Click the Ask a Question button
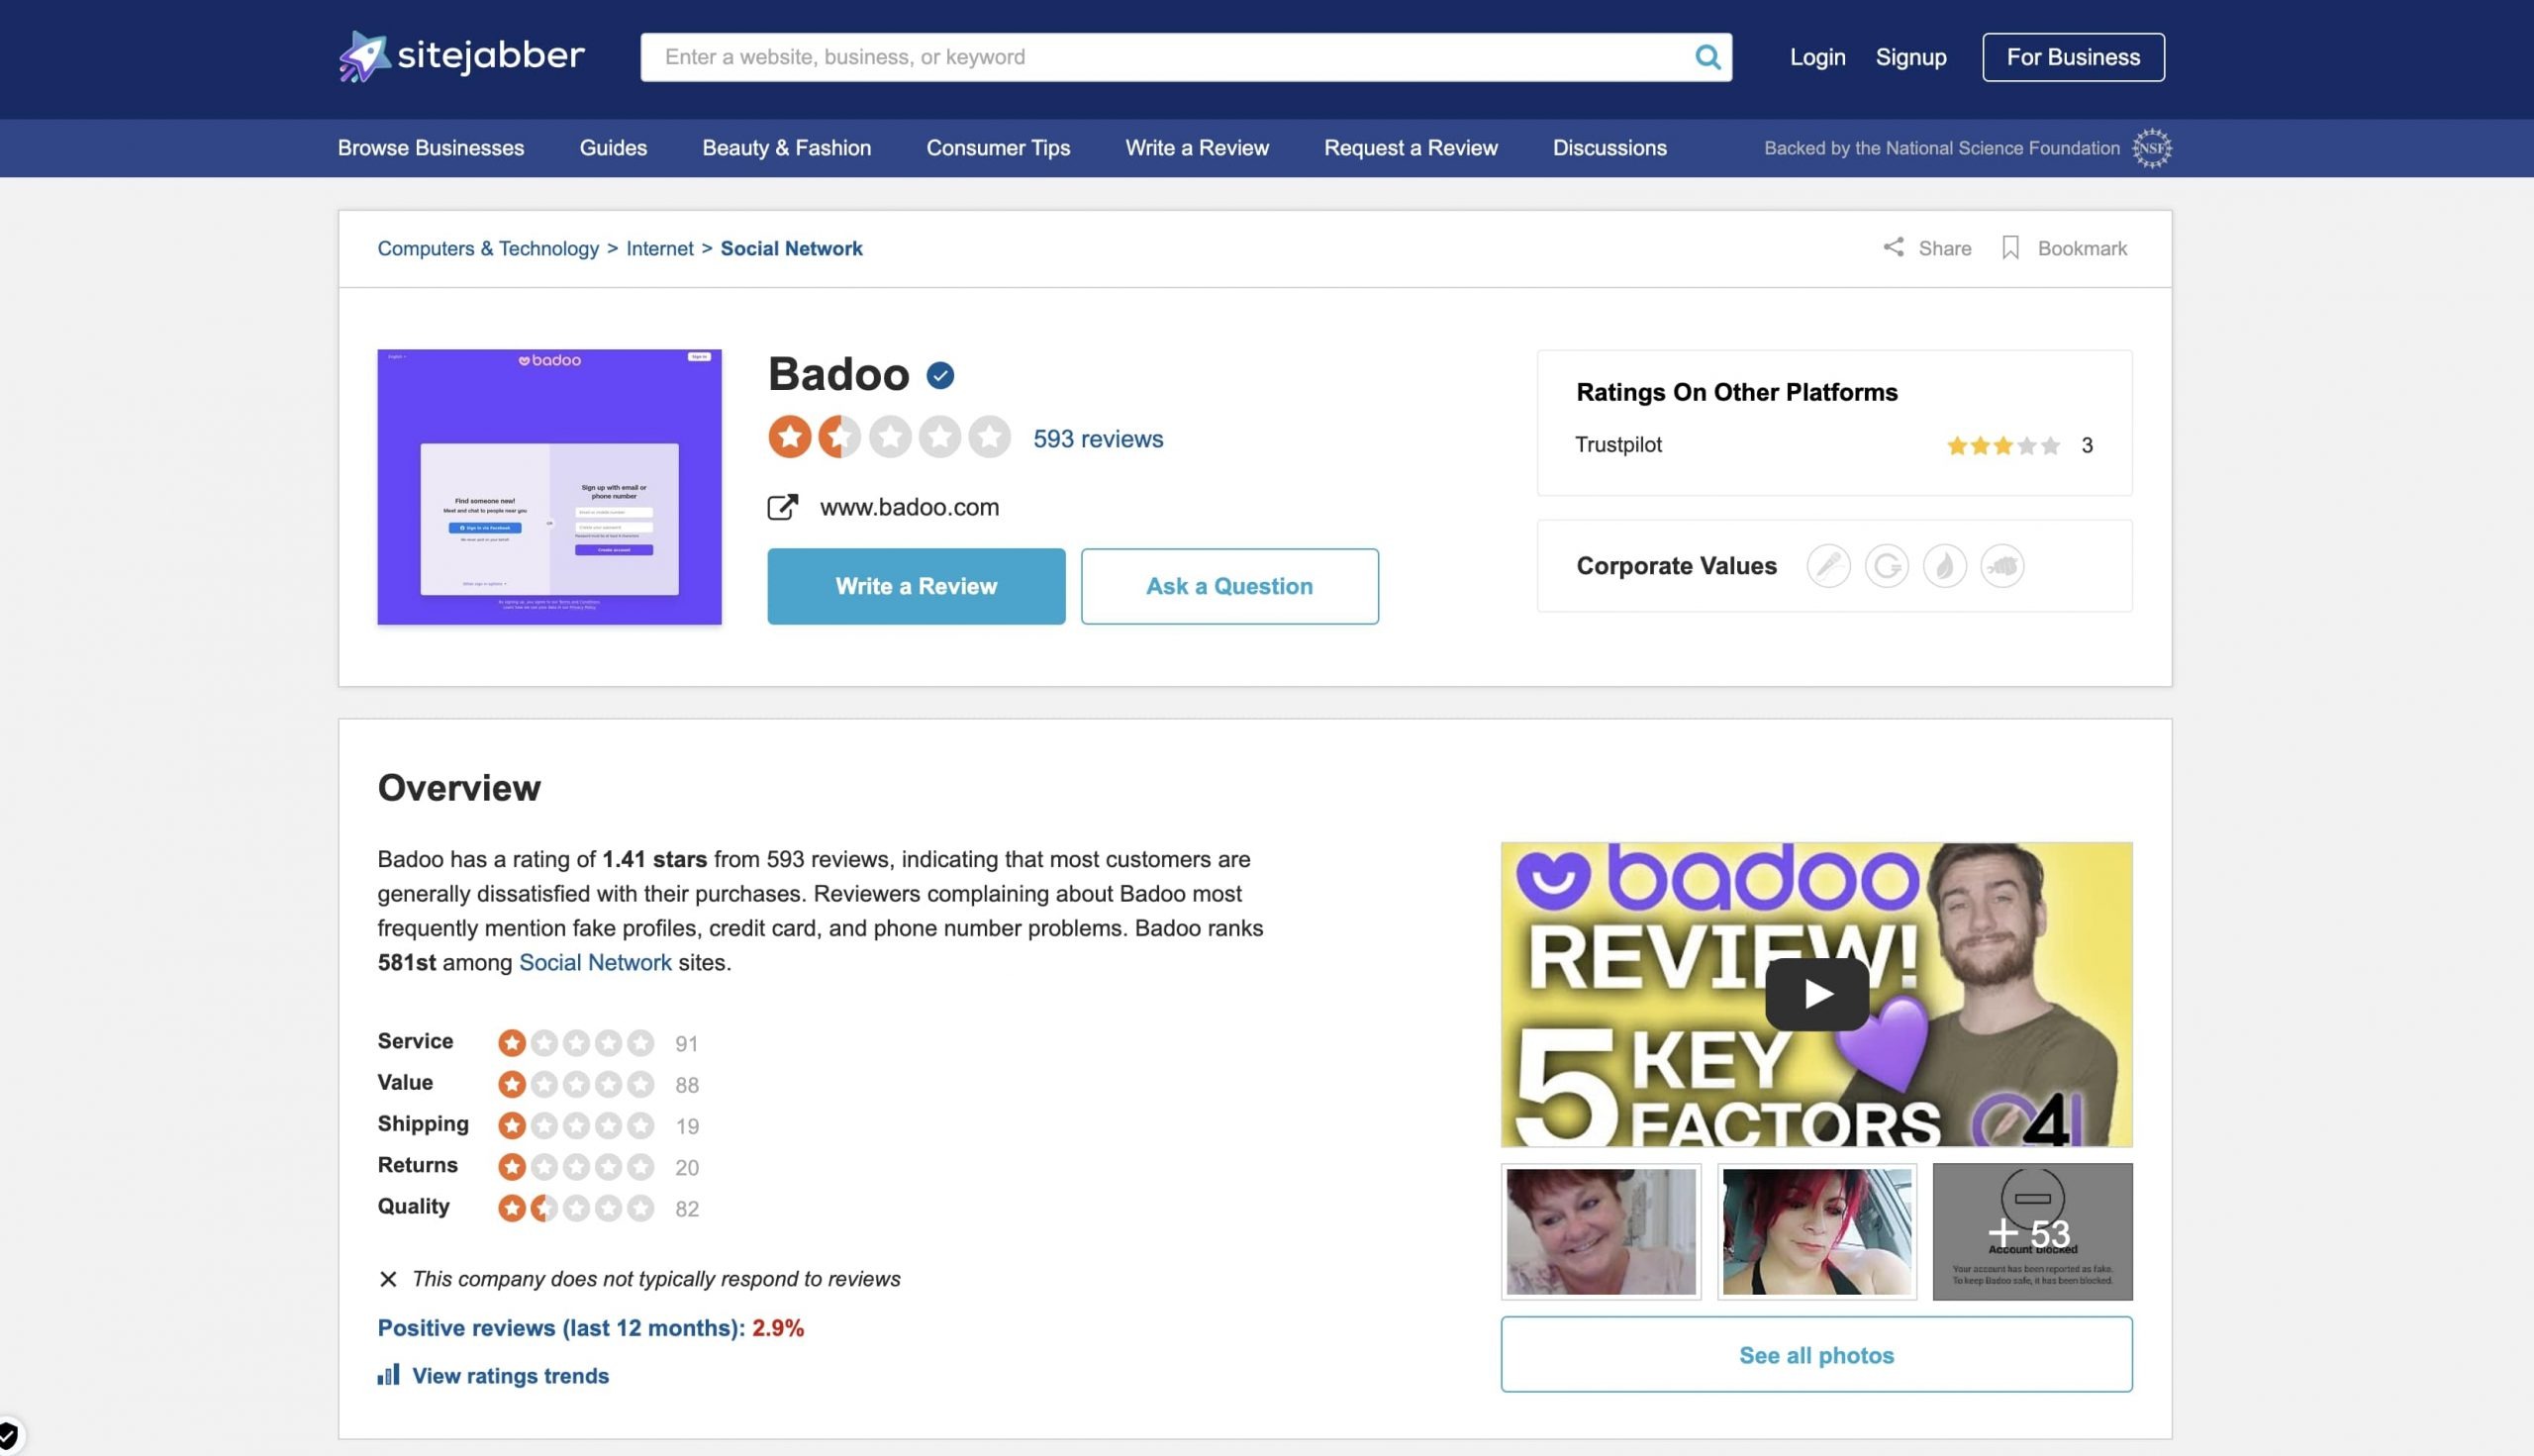 1229,586
